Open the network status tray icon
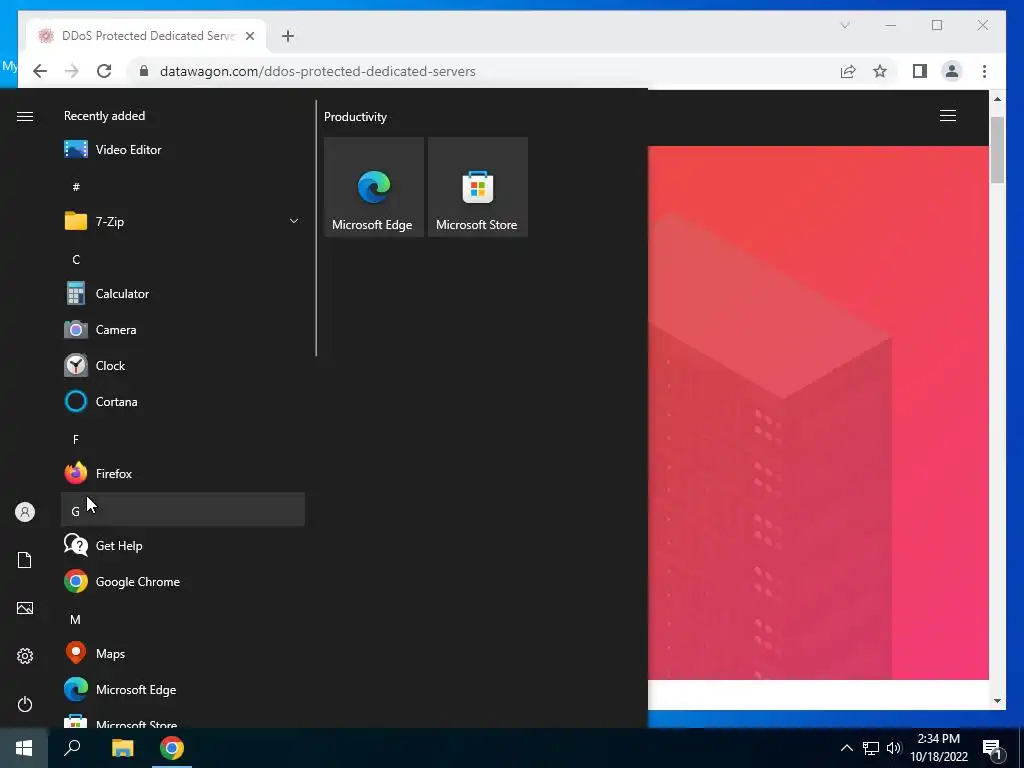This screenshot has width=1024, height=768. pyautogui.click(x=871, y=748)
